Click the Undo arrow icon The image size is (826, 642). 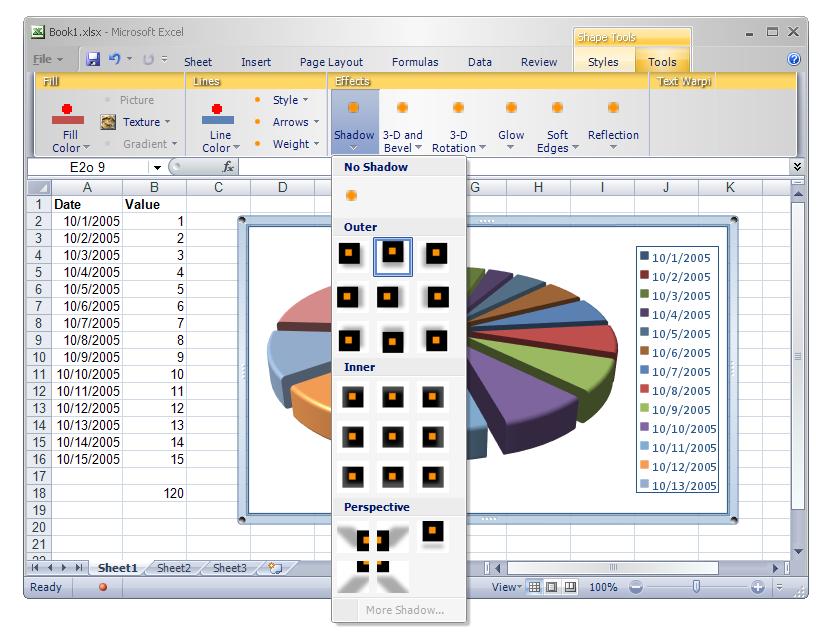coord(115,58)
